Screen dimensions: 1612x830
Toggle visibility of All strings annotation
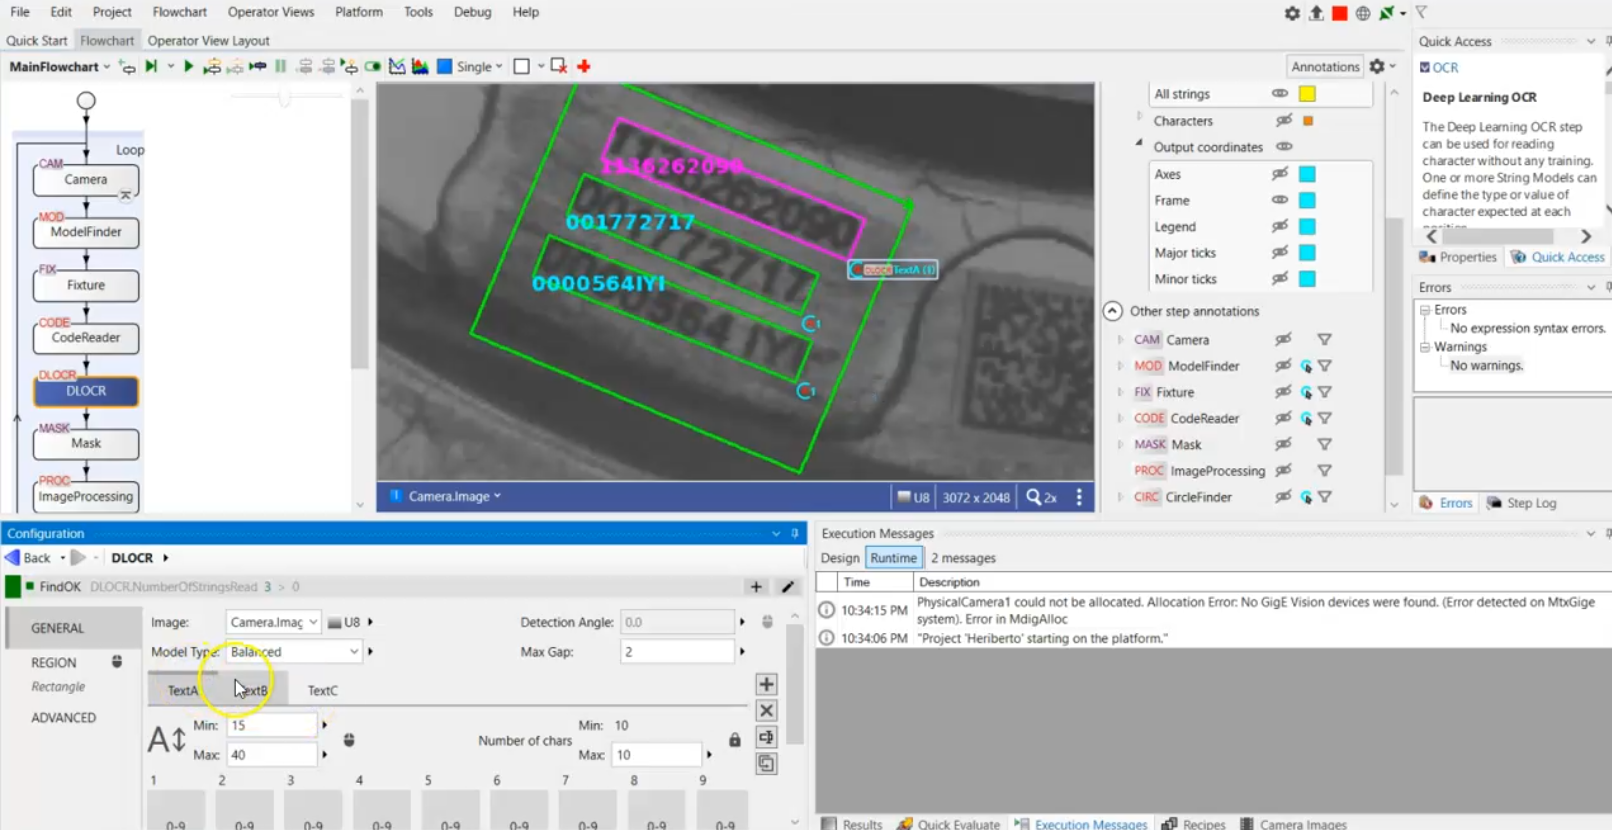[x=1280, y=93]
